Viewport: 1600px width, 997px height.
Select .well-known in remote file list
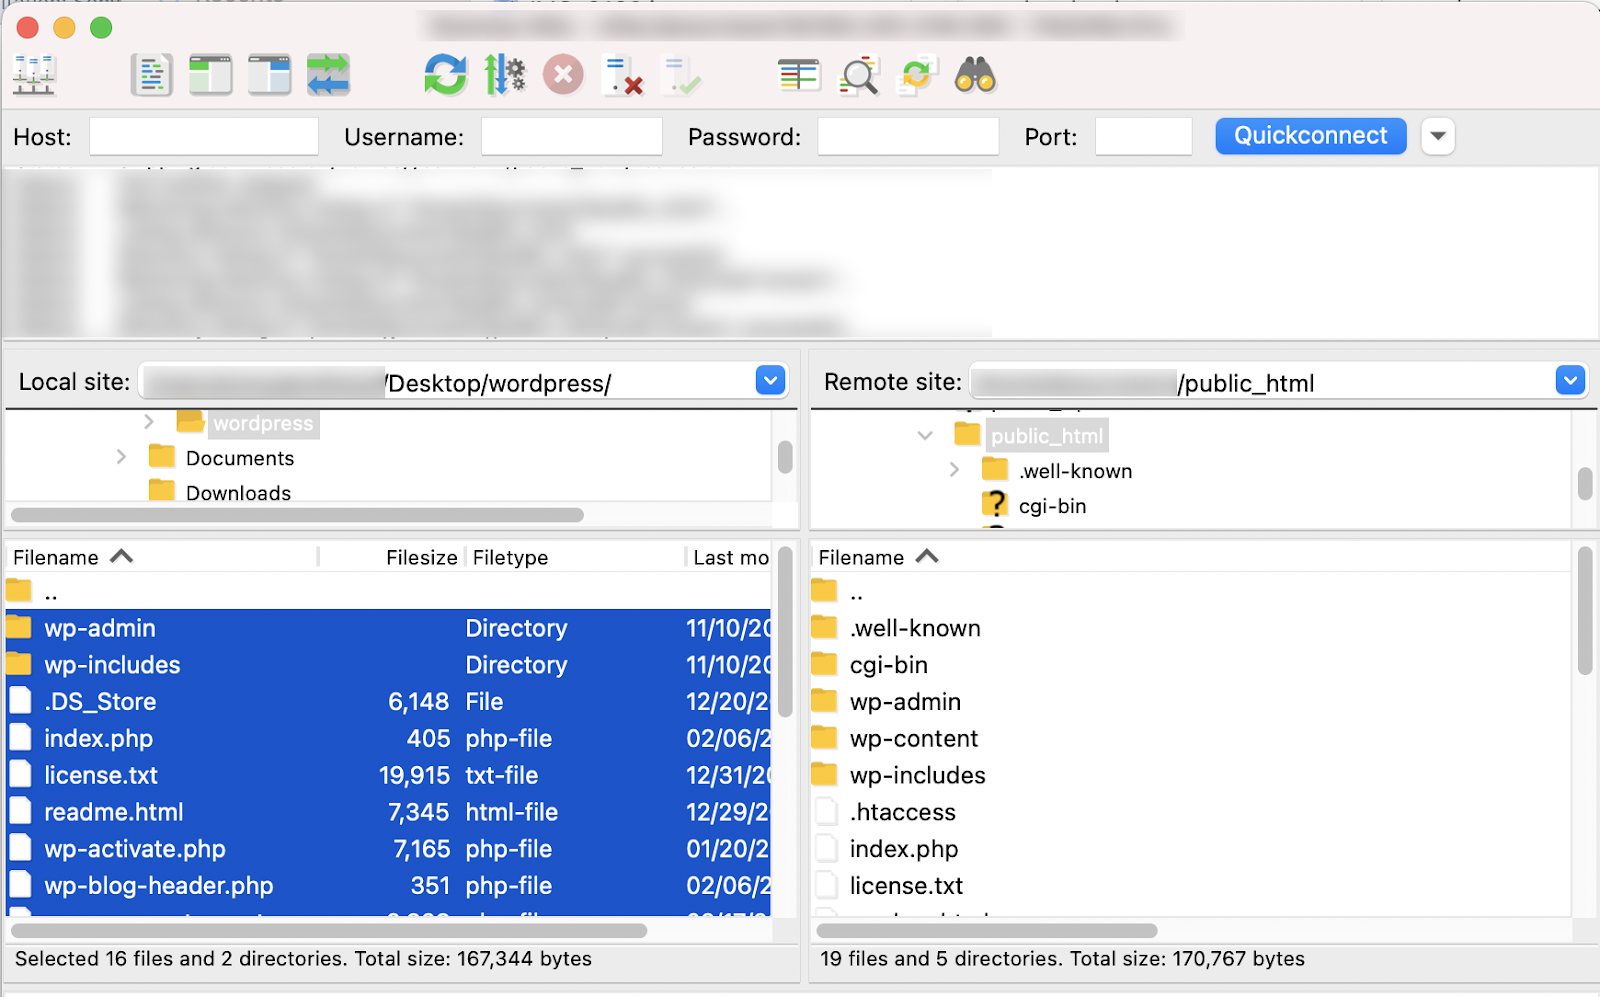click(1190, 628)
